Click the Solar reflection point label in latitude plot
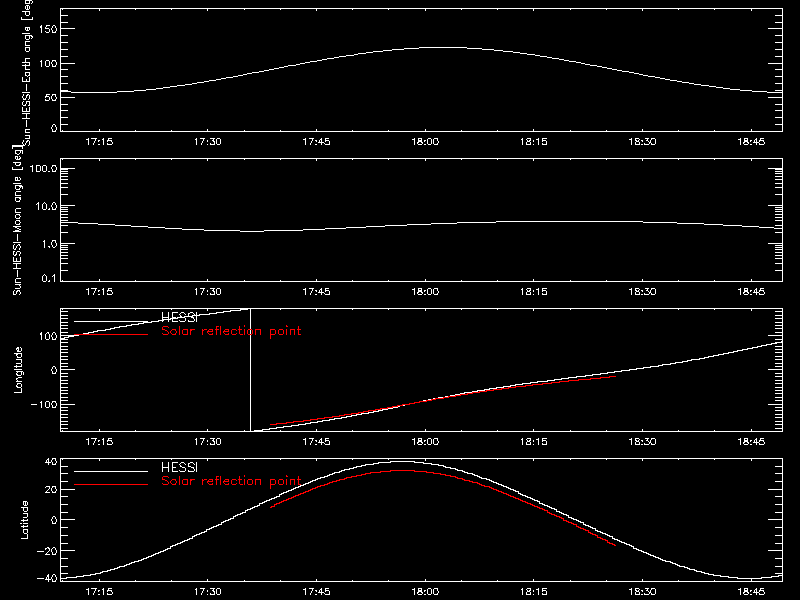Image resolution: width=800 pixels, height=600 pixels. point(231,481)
